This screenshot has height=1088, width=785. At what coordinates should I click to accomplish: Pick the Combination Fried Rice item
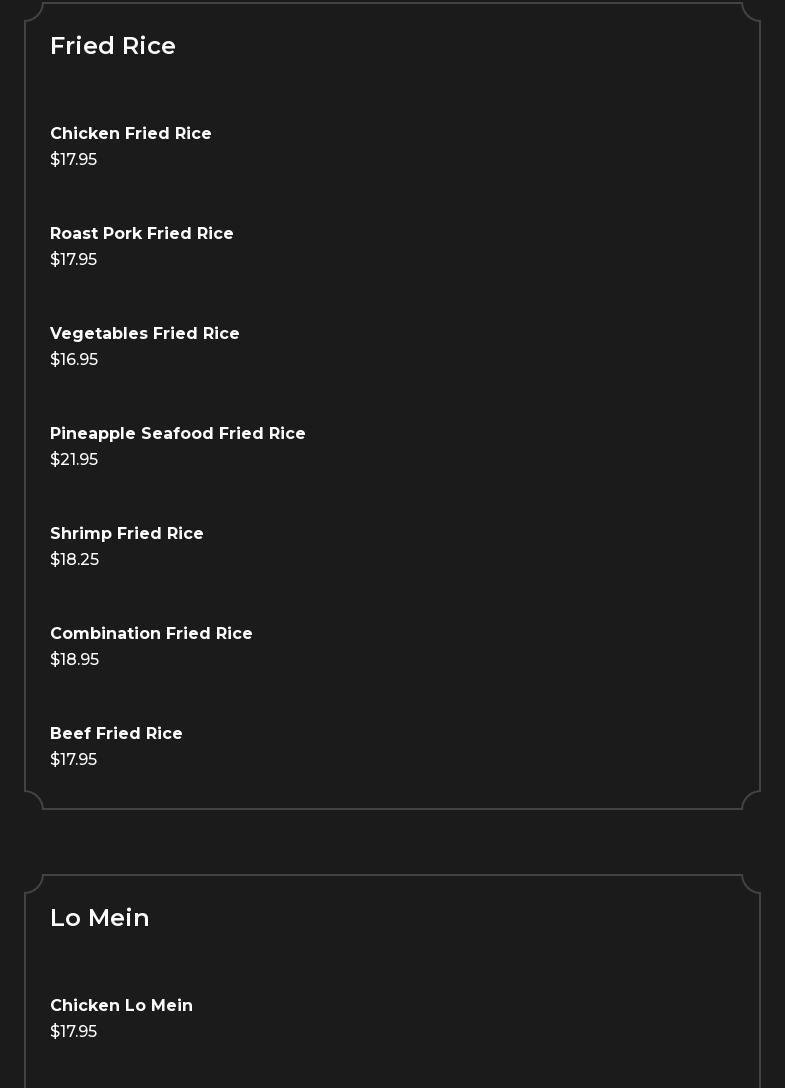point(151,634)
